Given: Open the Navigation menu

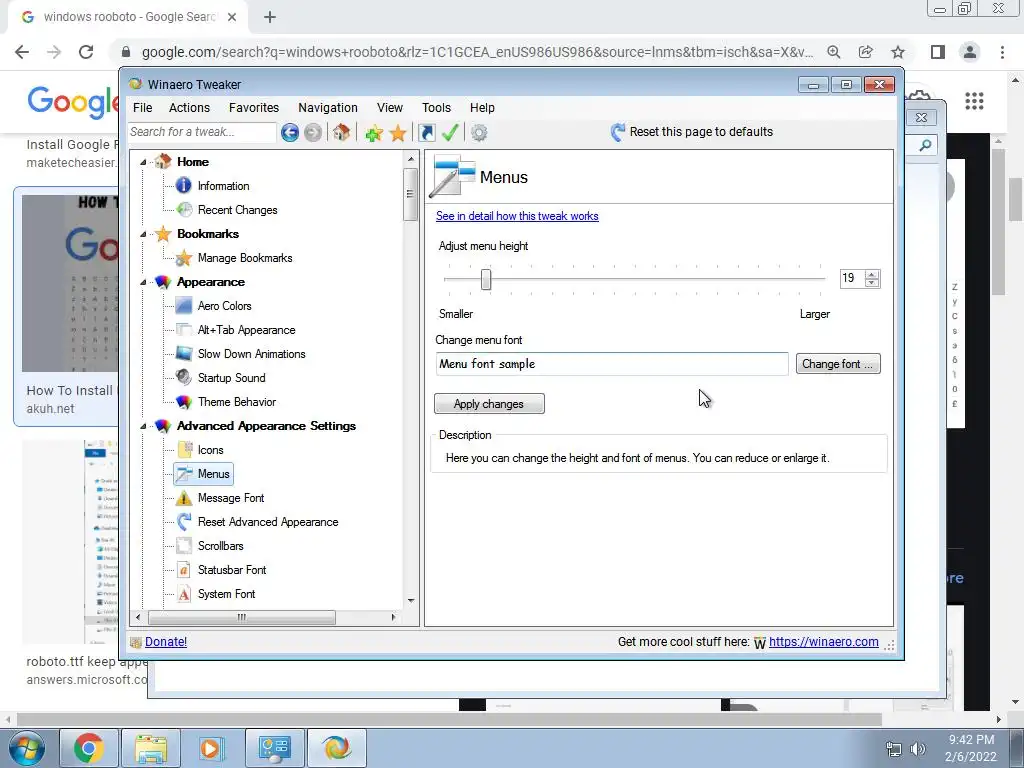Looking at the screenshot, I should click(x=328, y=108).
